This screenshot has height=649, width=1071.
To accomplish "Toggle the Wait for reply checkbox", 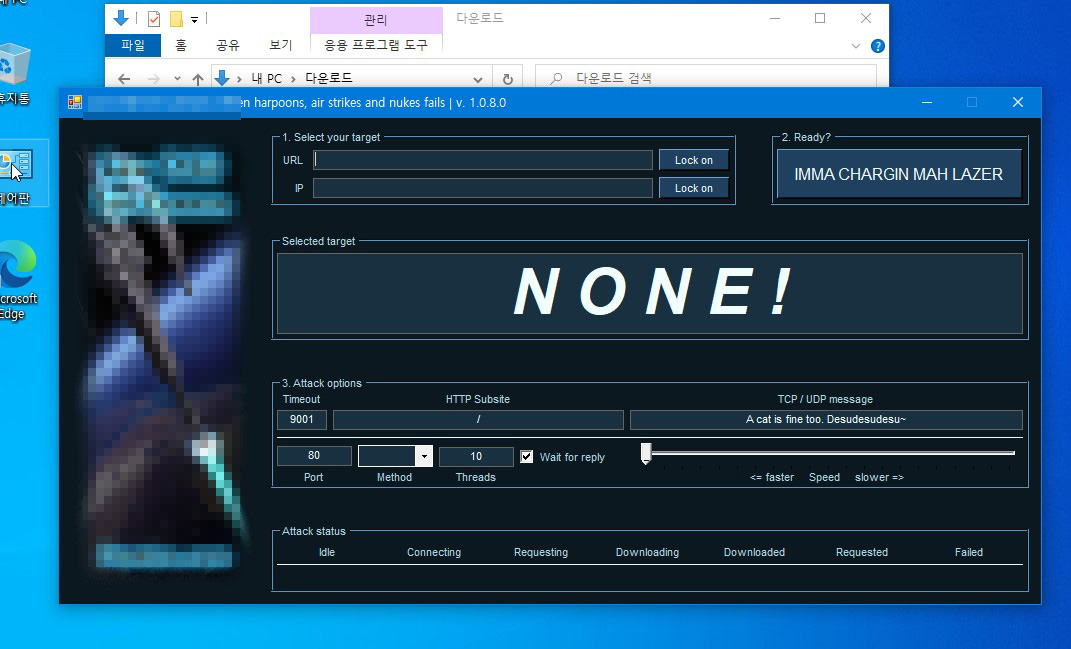I will (x=527, y=457).
